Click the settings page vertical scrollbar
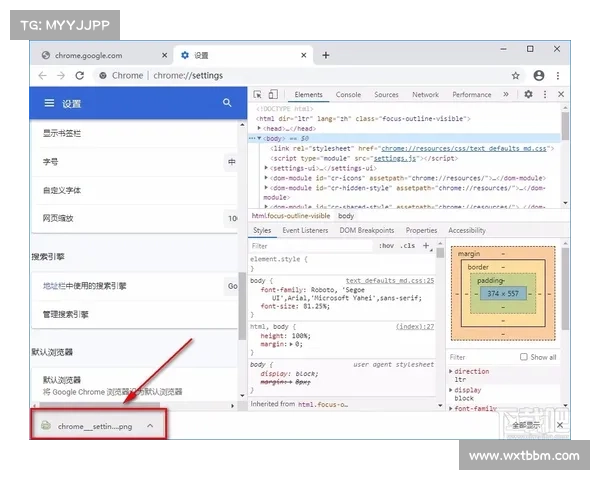Image resolution: width=600 pixels, height=480 pixels. (x=242, y=305)
